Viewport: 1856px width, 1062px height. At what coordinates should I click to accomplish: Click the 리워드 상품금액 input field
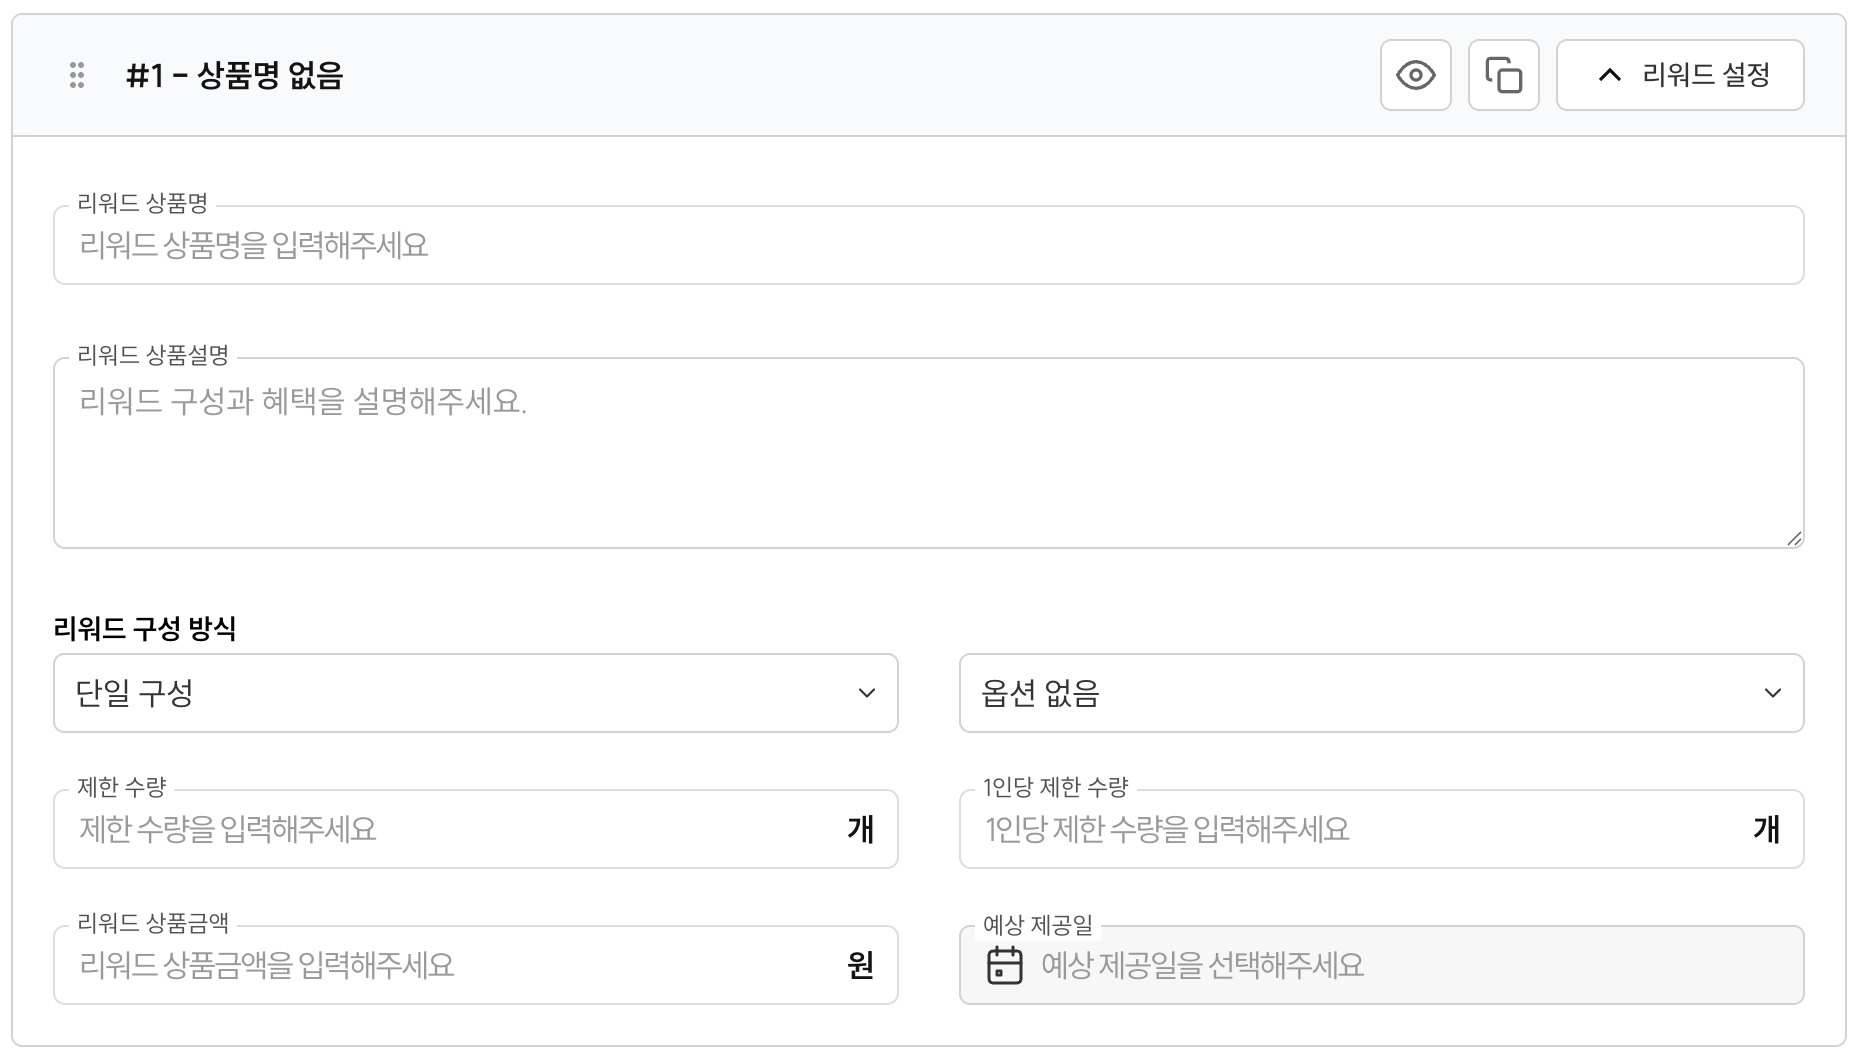click(450, 965)
